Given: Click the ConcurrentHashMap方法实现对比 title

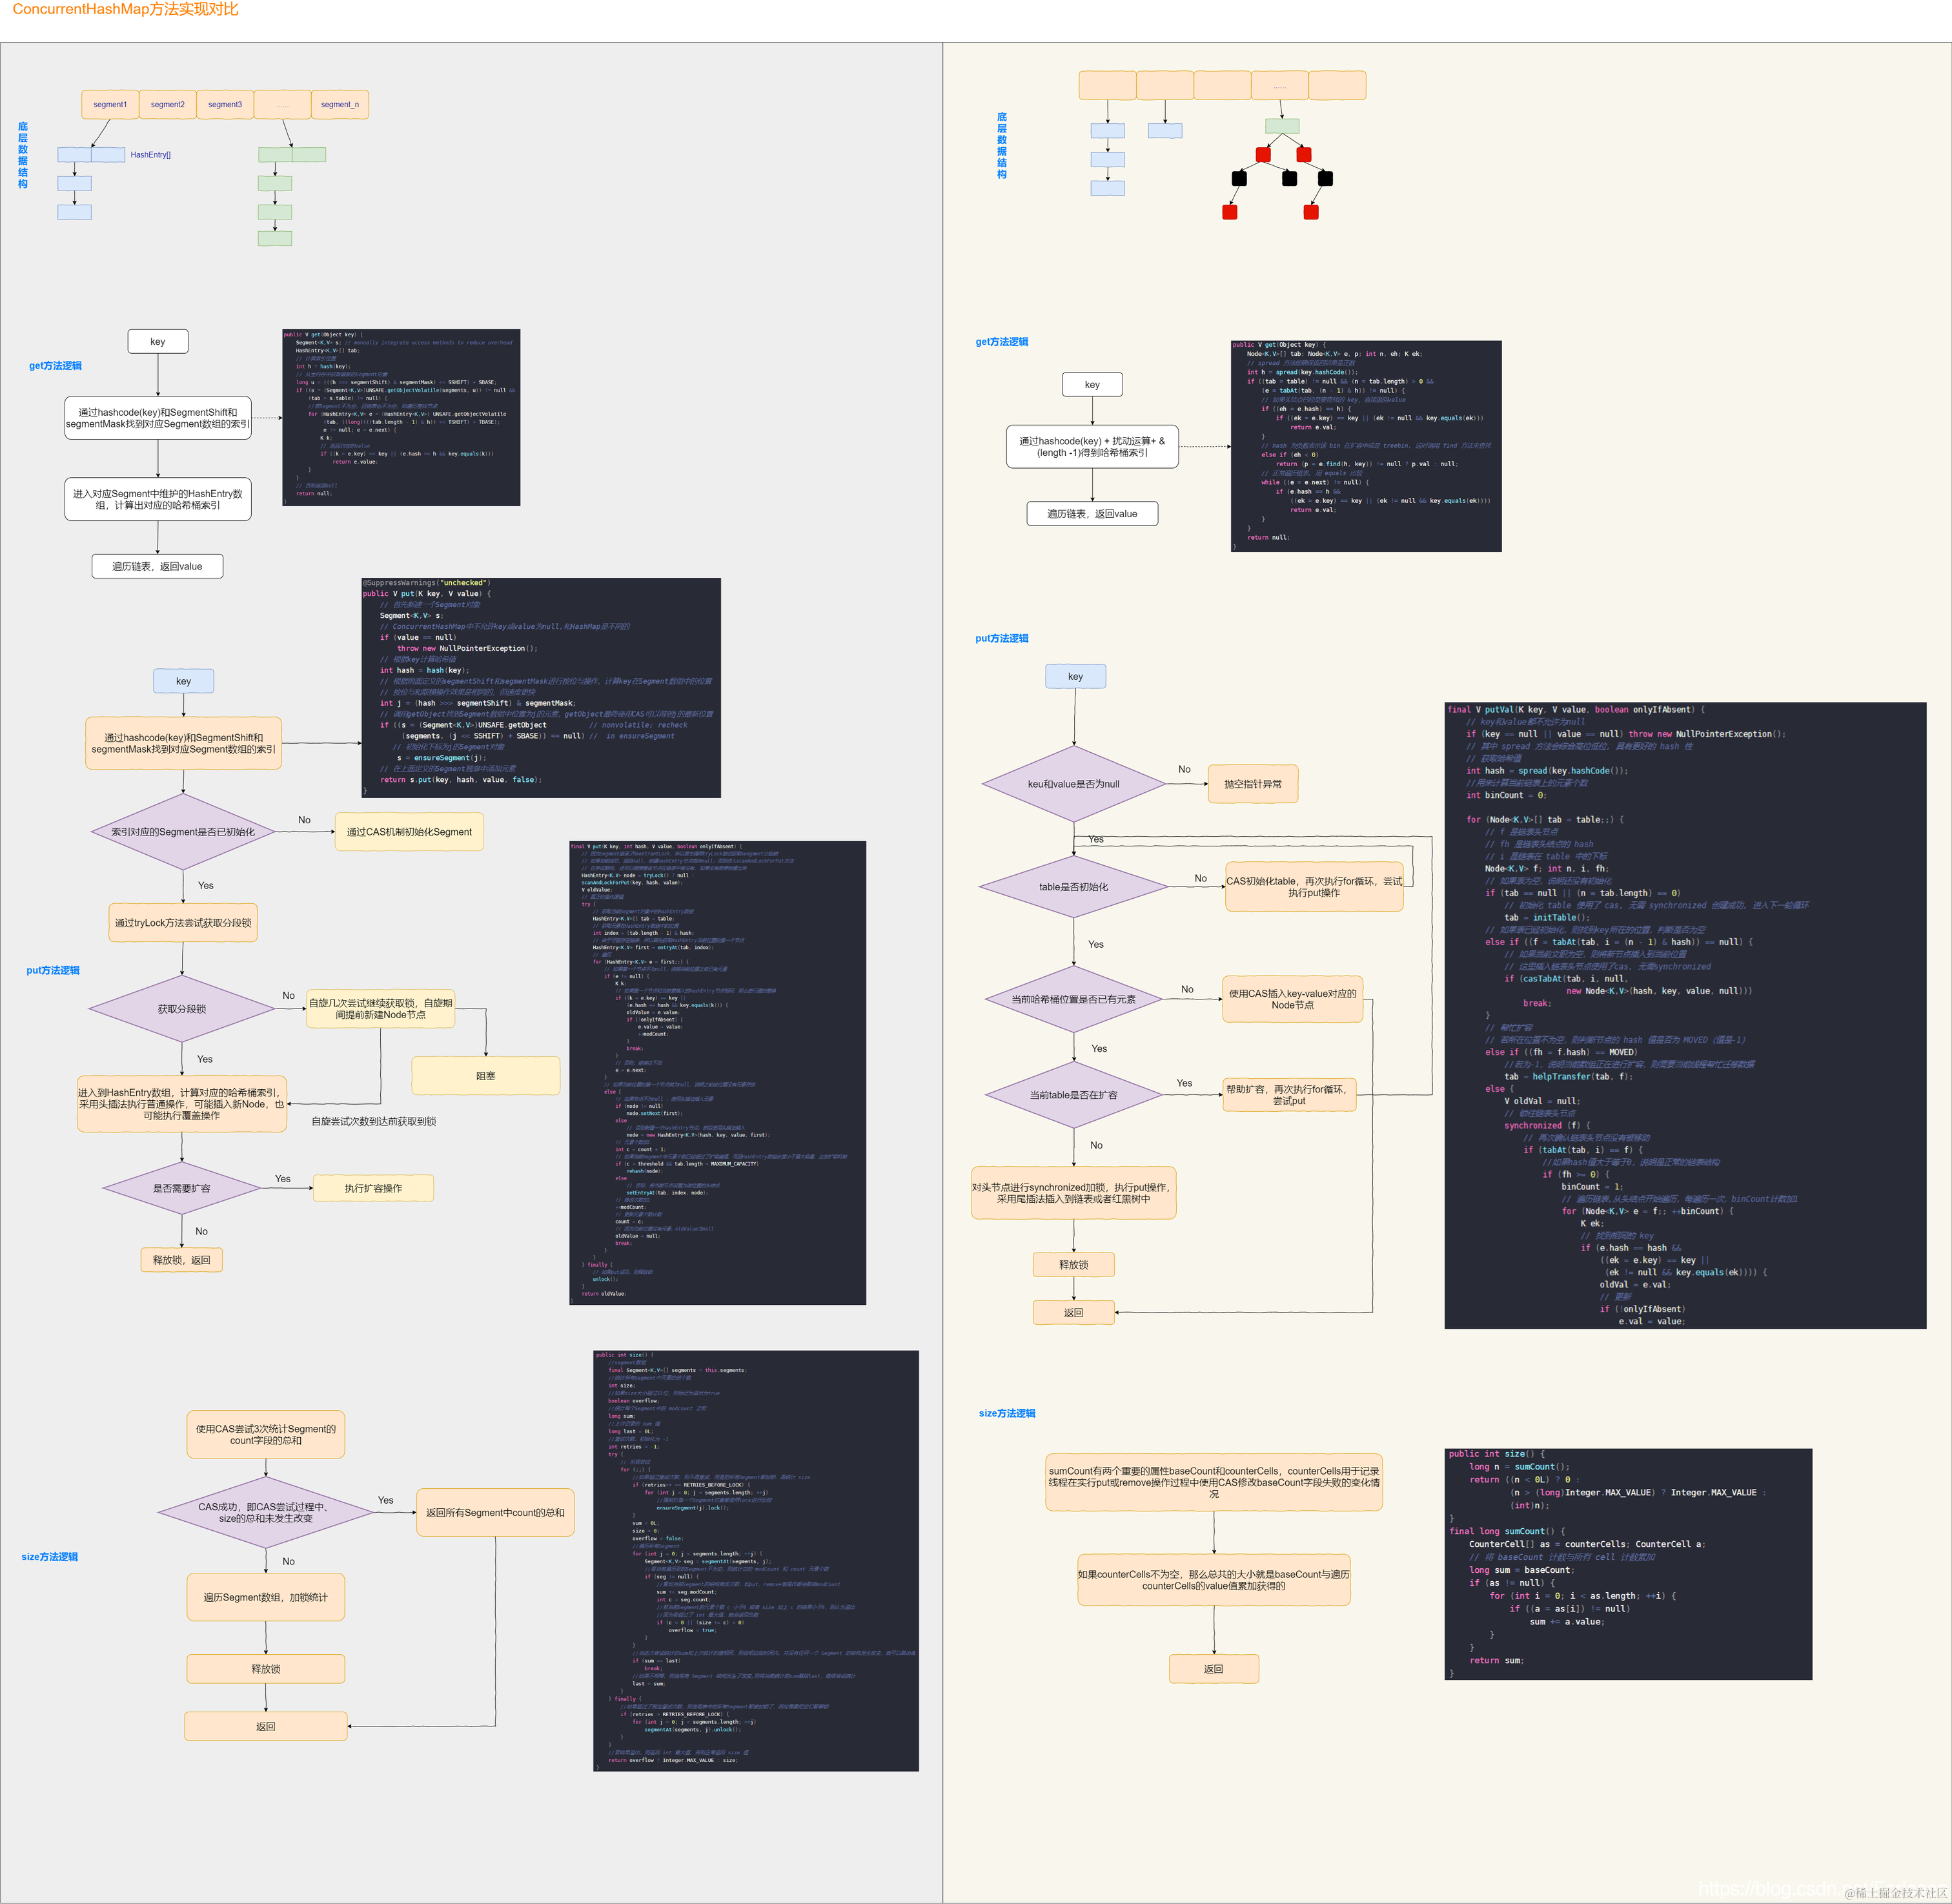Looking at the screenshot, I should click(125, 10).
